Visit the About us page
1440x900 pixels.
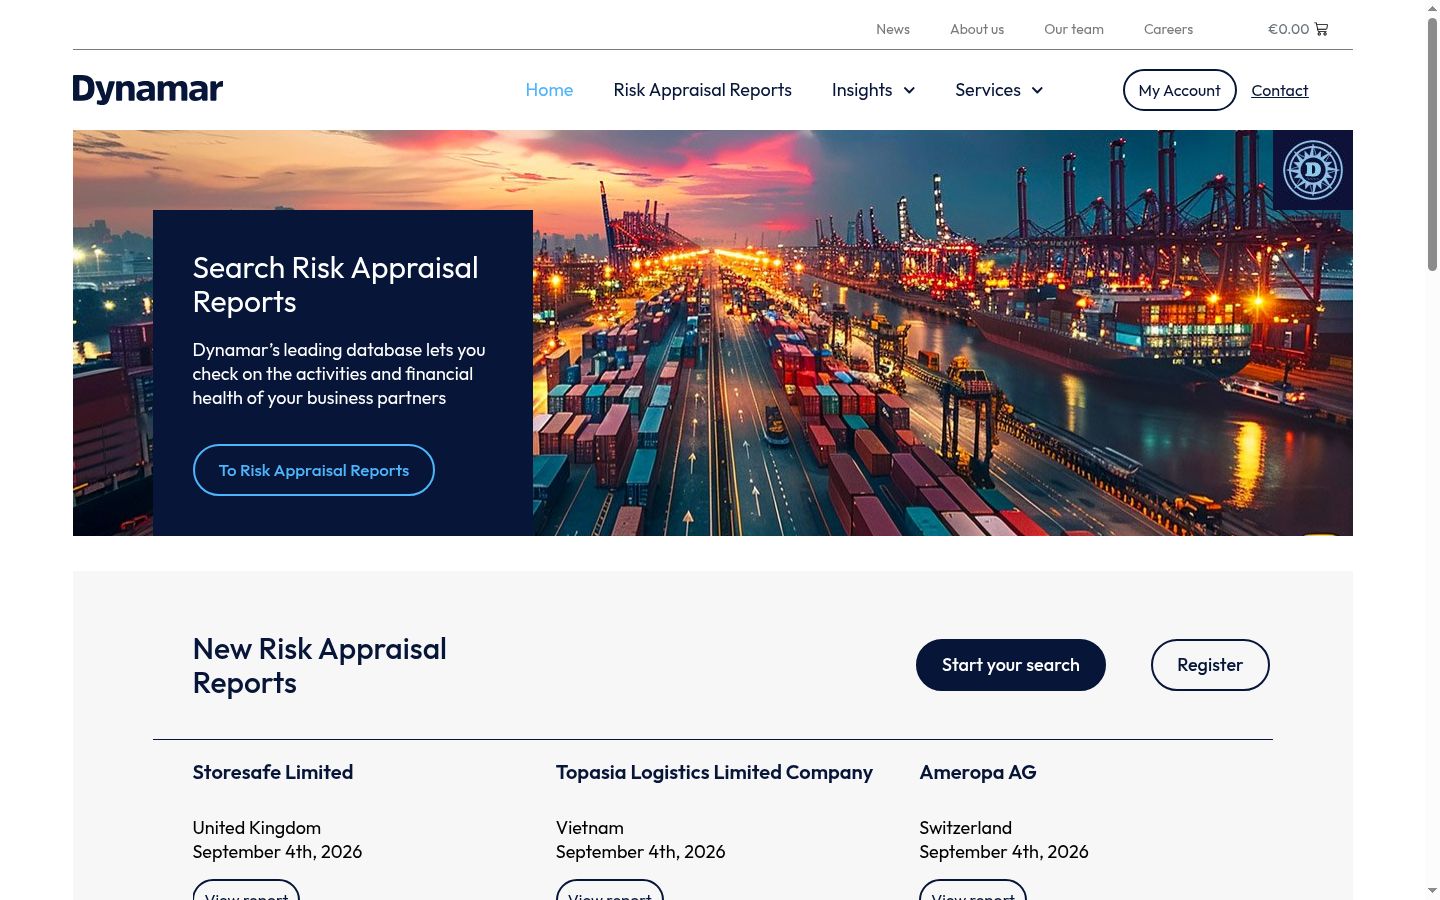(977, 29)
